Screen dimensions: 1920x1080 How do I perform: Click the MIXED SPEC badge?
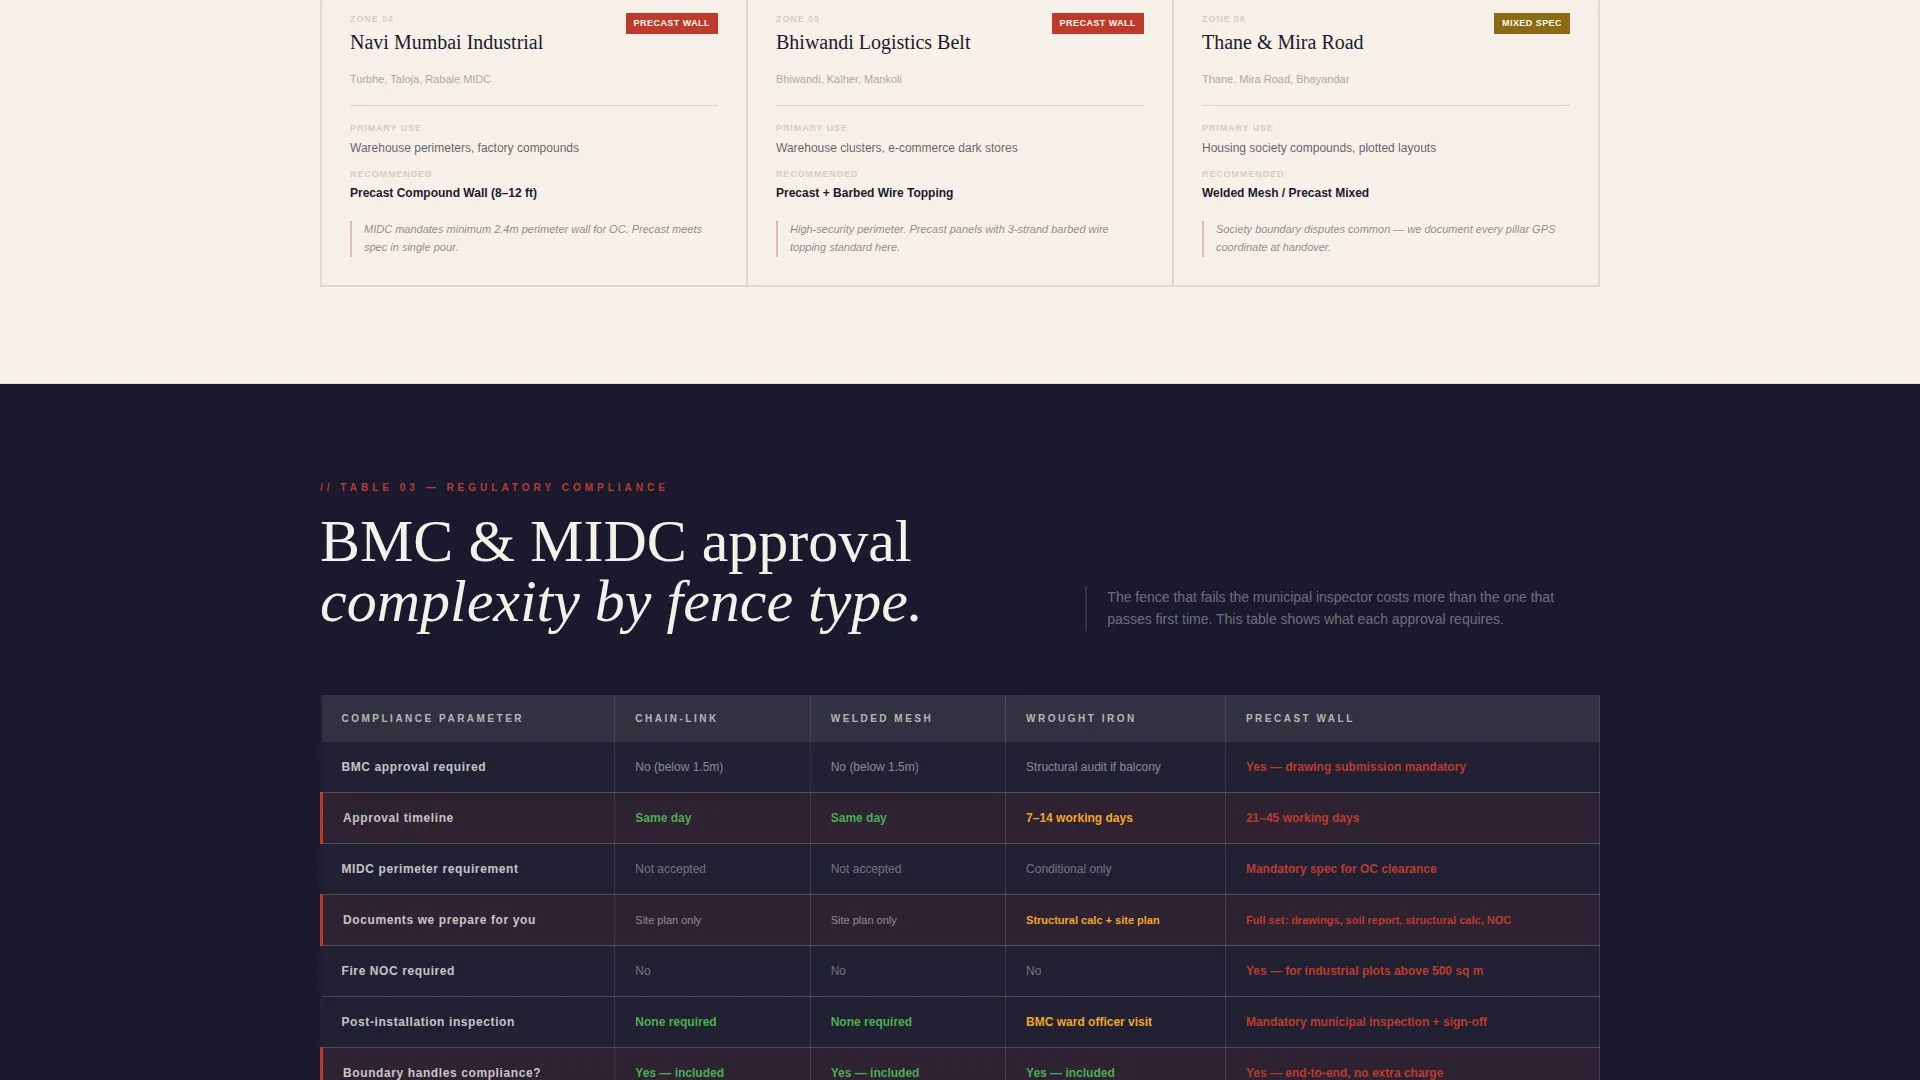coord(1531,23)
